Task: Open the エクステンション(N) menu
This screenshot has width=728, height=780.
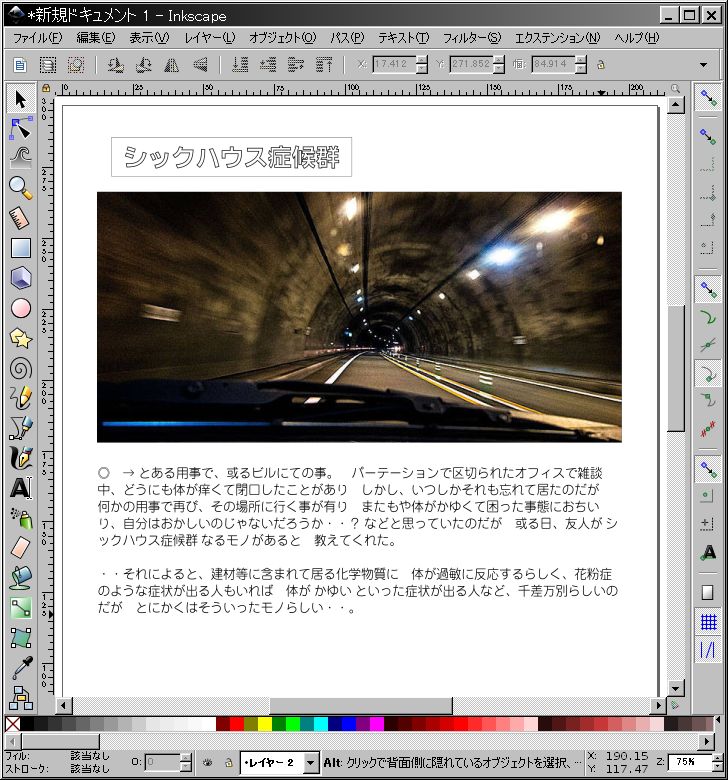Action: pyautogui.click(x=557, y=38)
